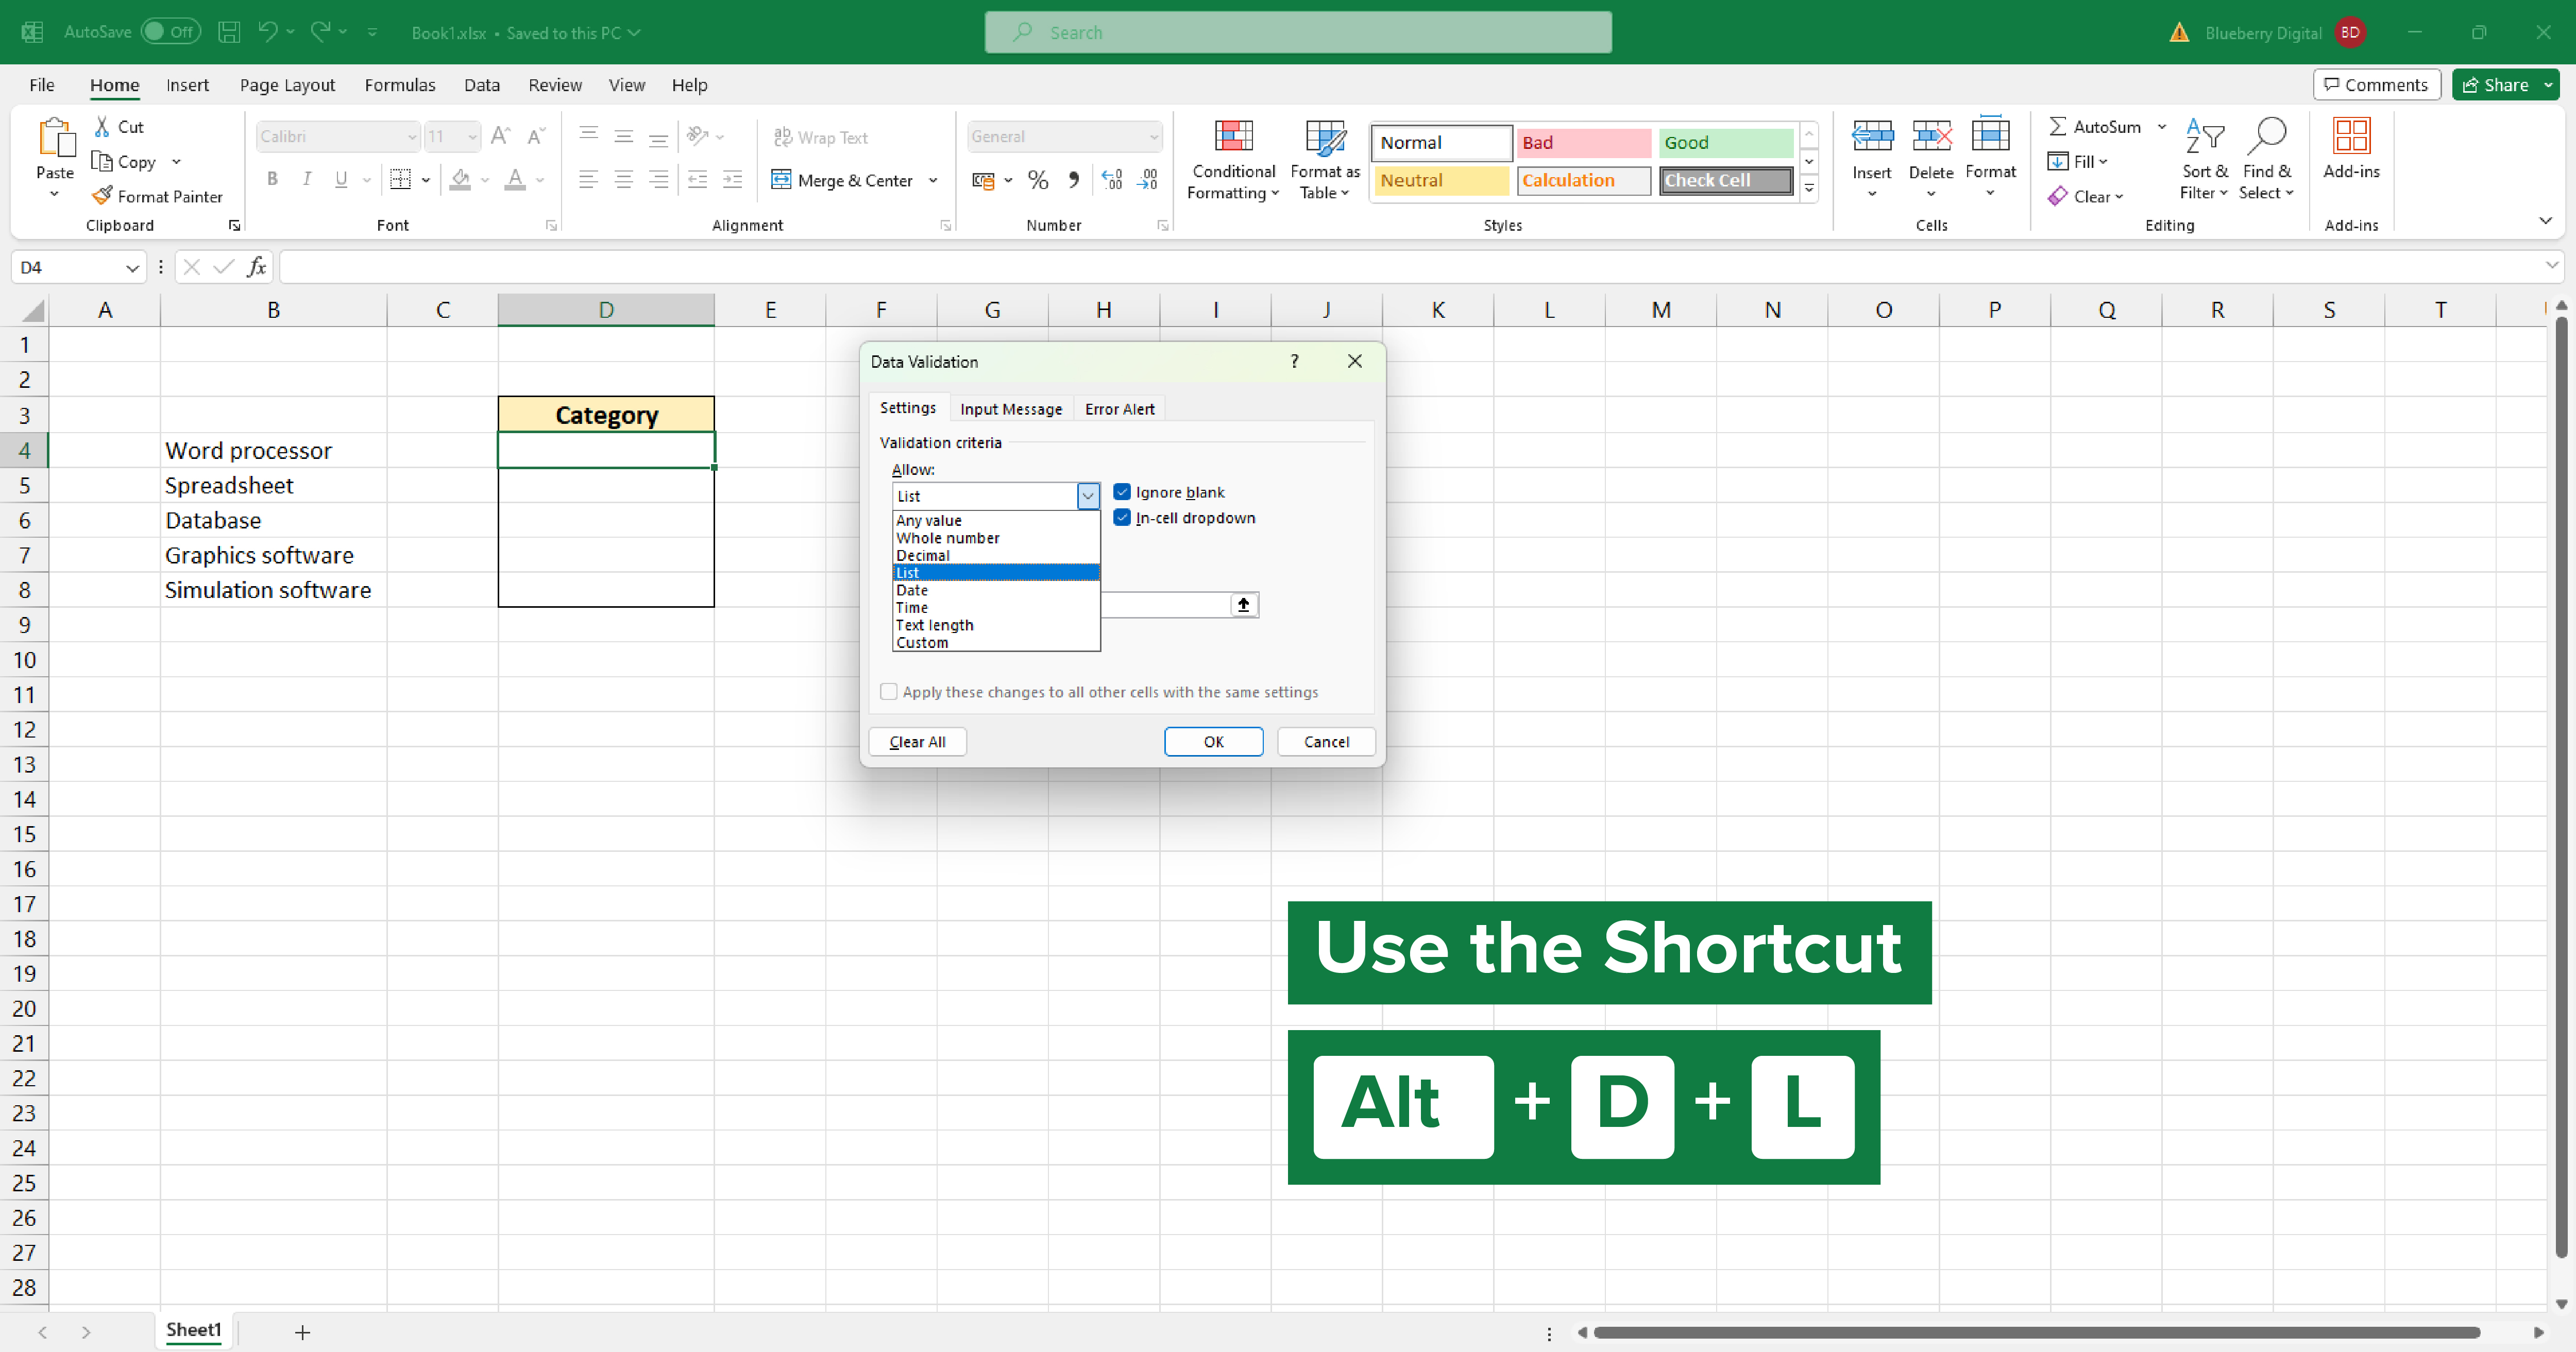Image resolution: width=2576 pixels, height=1352 pixels.
Task: Open the Formulas ribbon tab
Action: (400, 85)
